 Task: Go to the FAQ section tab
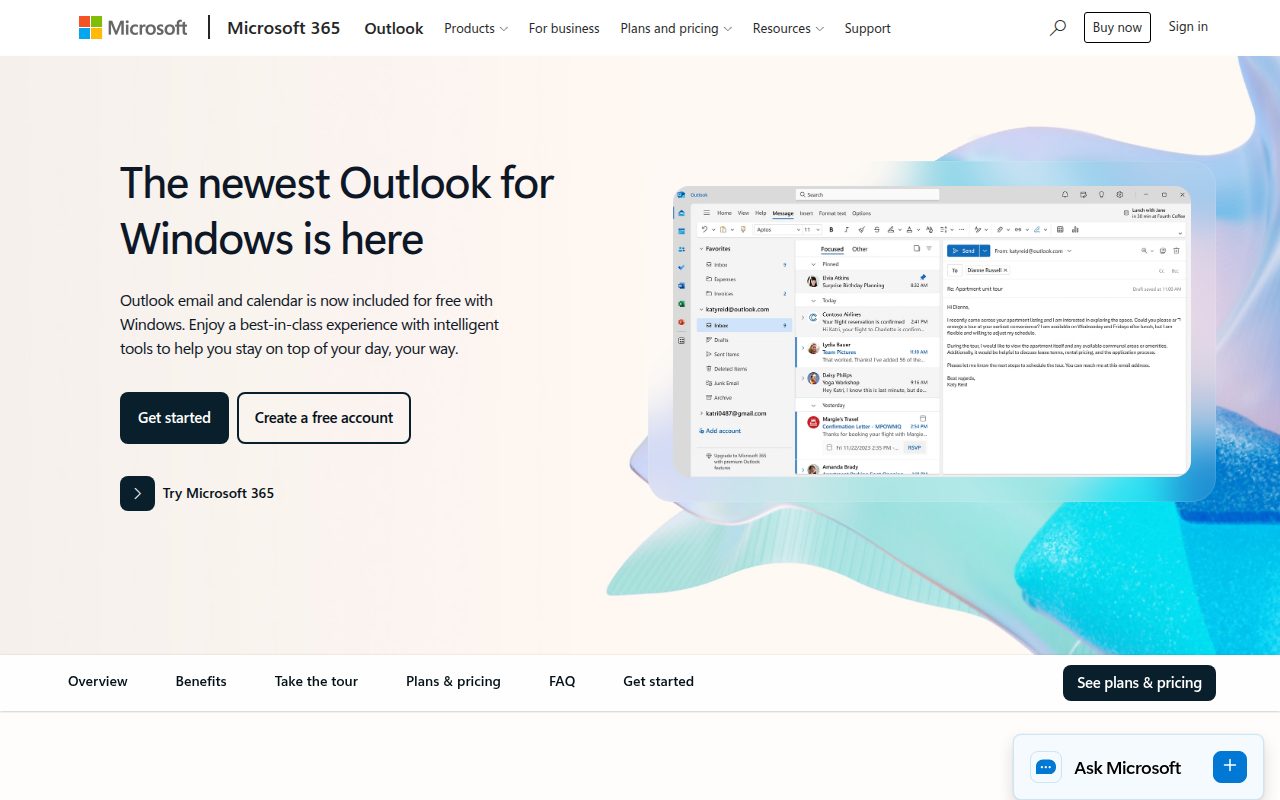pyautogui.click(x=562, y=681)
